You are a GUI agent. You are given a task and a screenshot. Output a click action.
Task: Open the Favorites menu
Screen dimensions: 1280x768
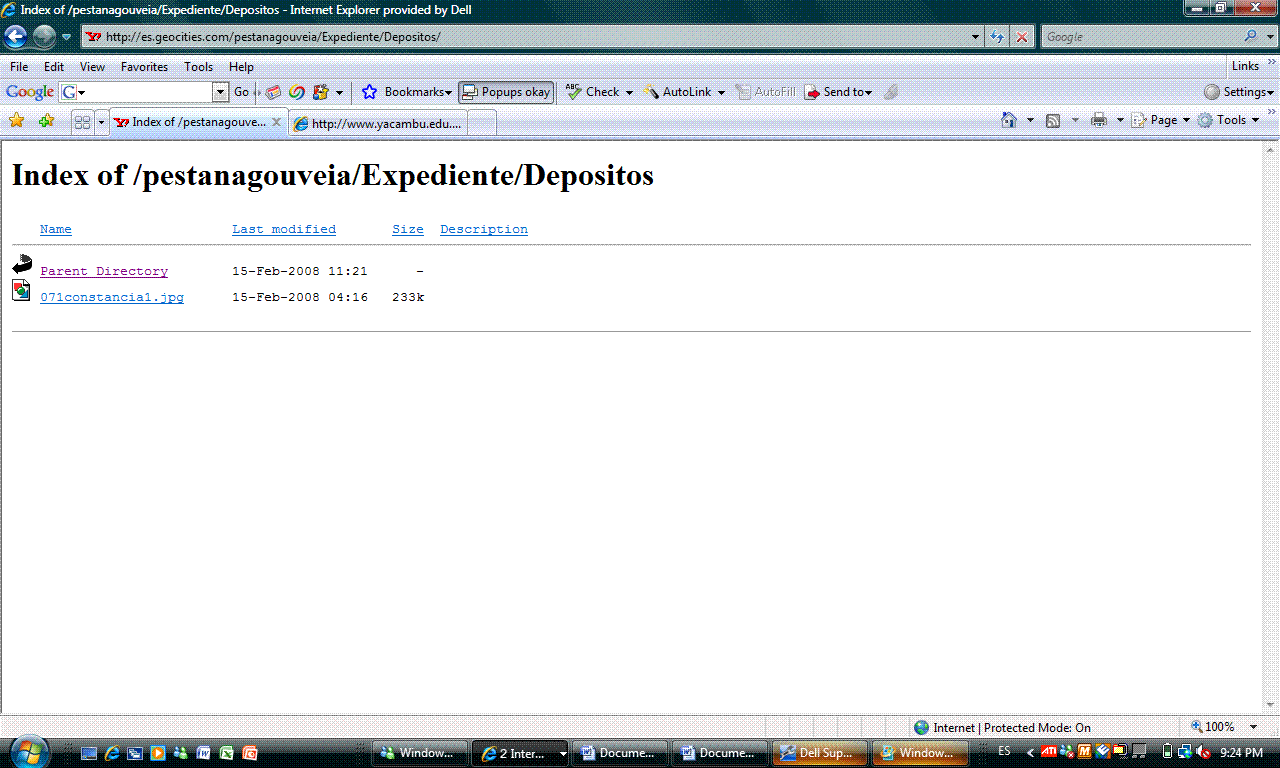(145, 67)
